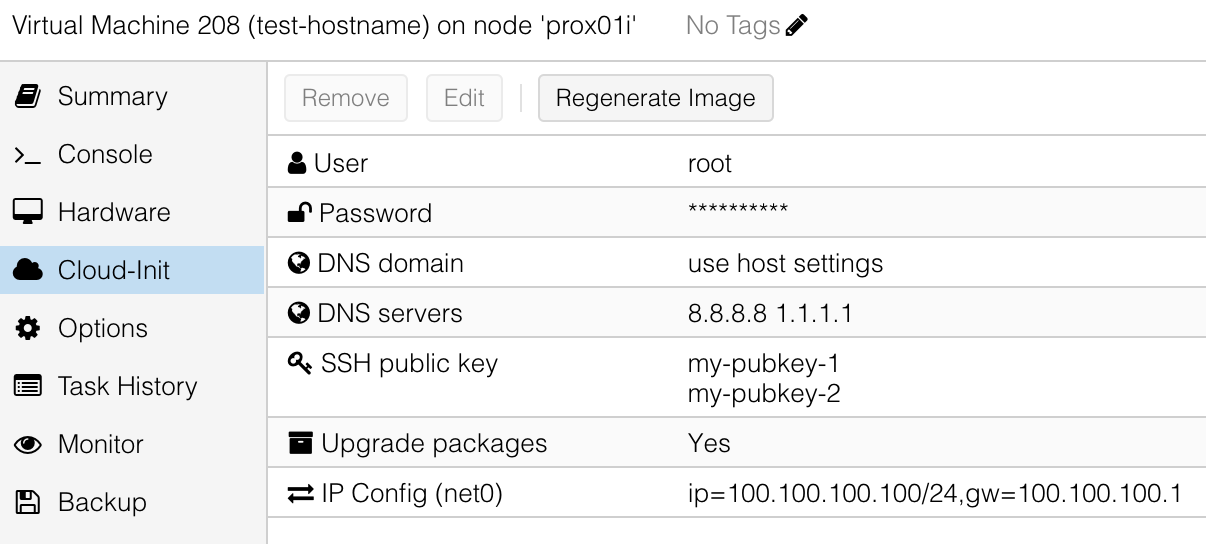Click the key icon for SSH public key
The height and width of the screenshot is (544, 1206).
click(300, 364)
